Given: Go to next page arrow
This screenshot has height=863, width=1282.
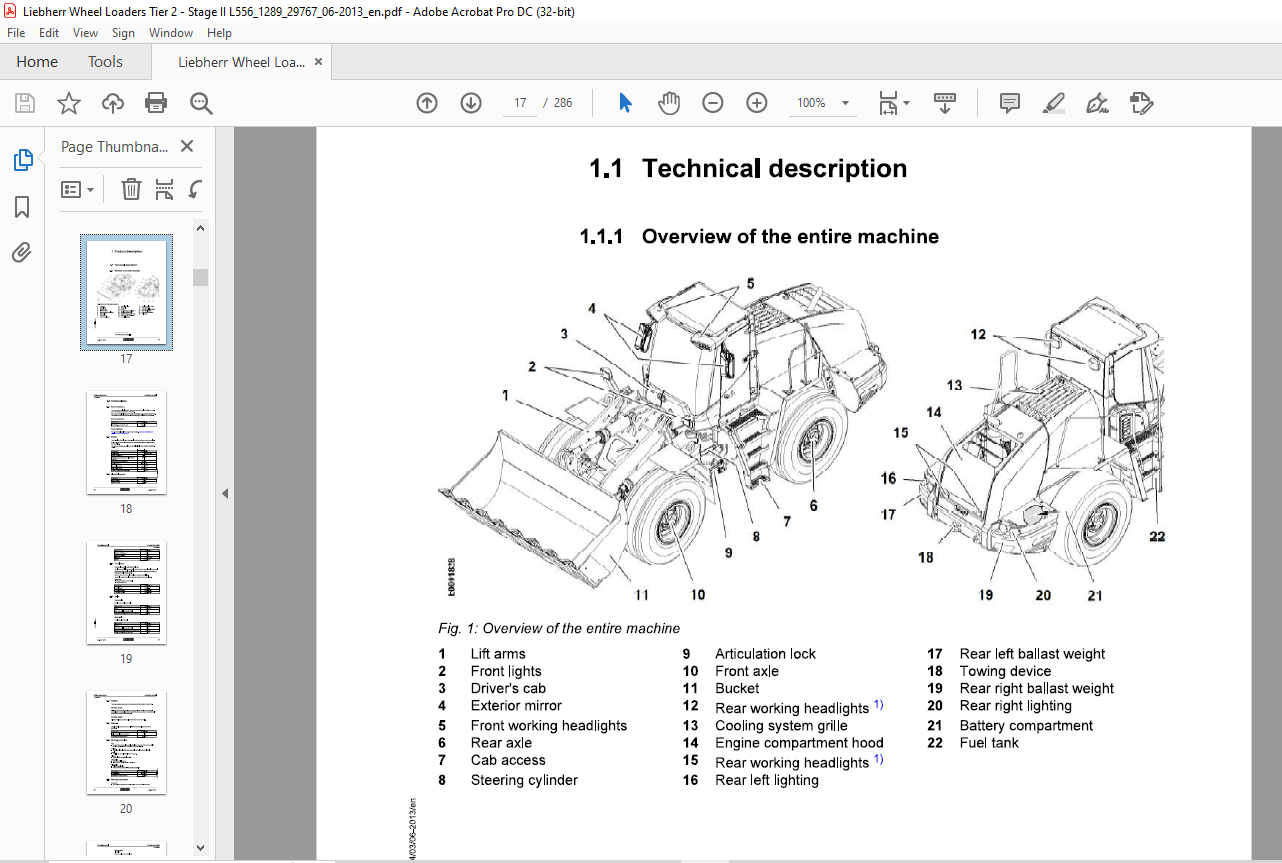Looking at the screenshot, I should (x=471, y=103).
